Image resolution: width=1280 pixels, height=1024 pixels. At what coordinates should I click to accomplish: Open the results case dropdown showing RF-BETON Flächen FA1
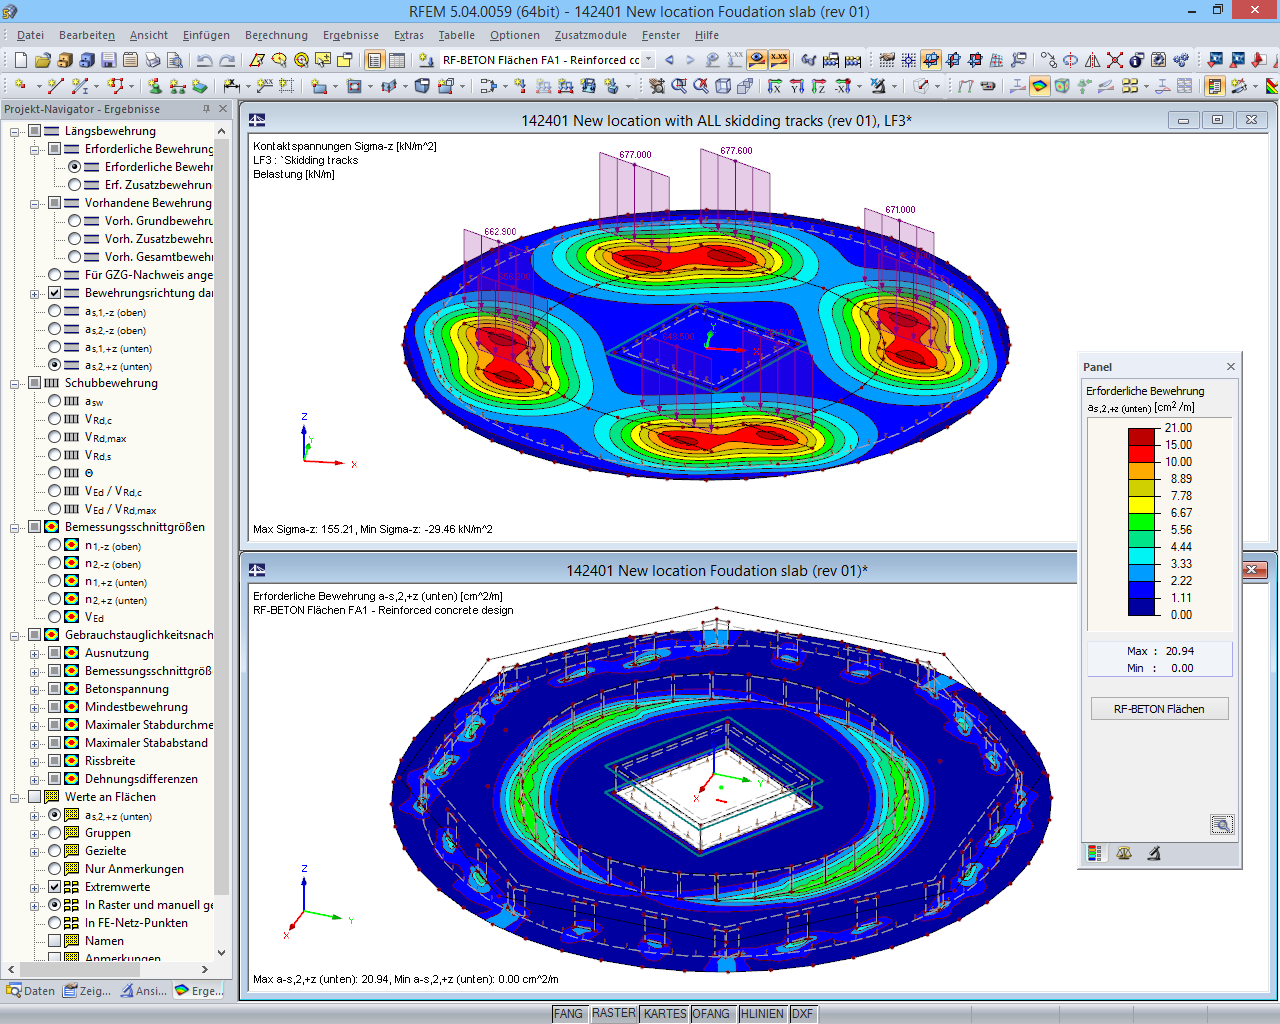(648, 60)
